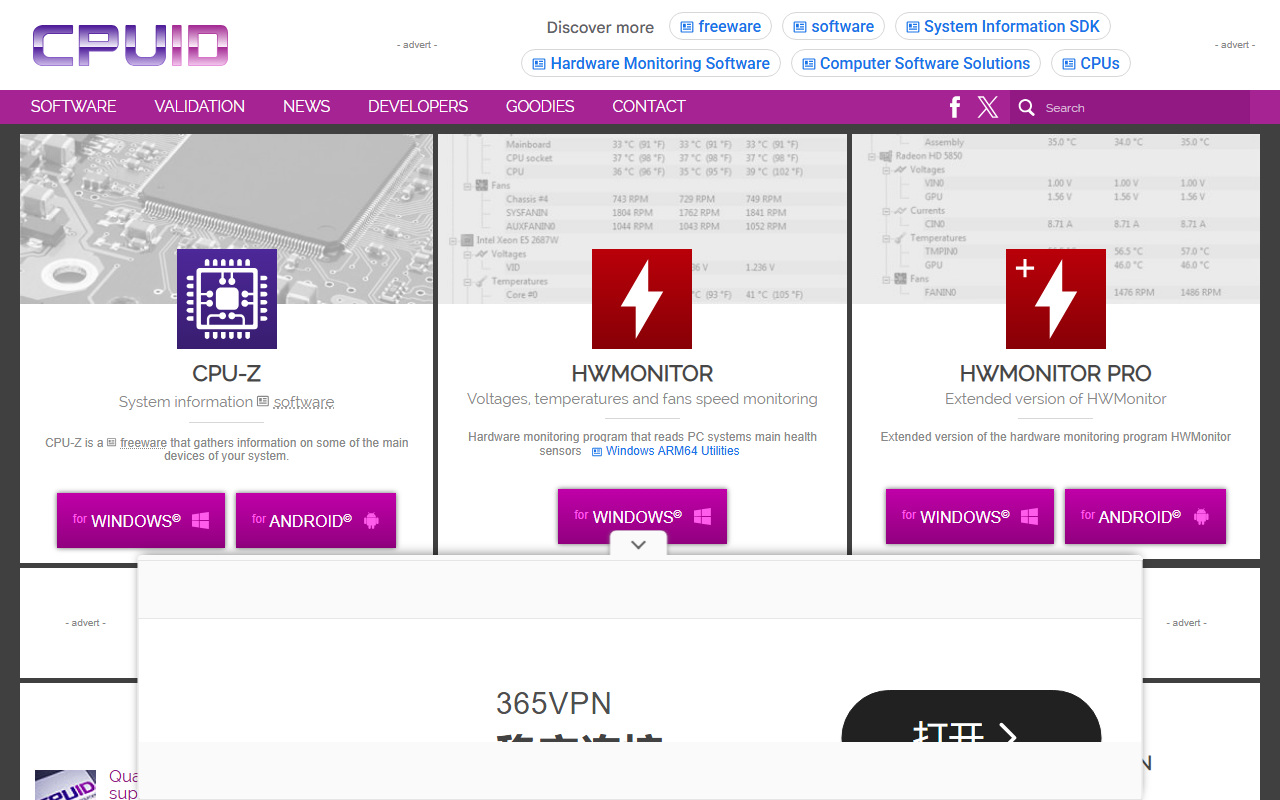The image size is (1280, 800).
Task: Open the GOODIES menu
Action: [540, 107]
